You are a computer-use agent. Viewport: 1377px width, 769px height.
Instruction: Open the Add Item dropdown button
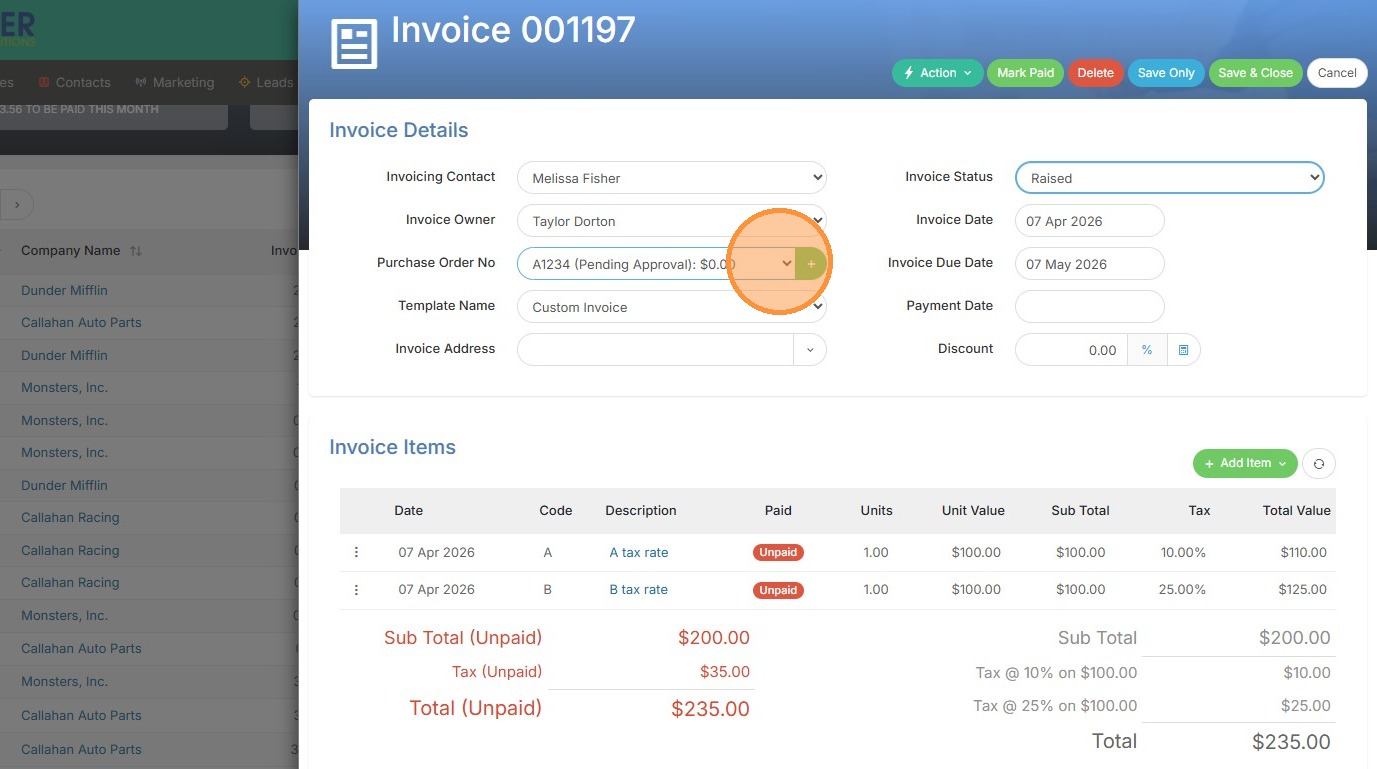[1245, 463]
